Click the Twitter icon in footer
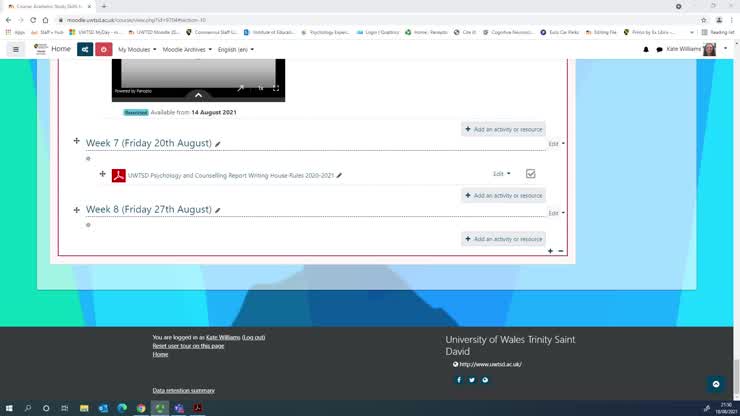Screen dimensions: 740x416 (x=472, y=380)
